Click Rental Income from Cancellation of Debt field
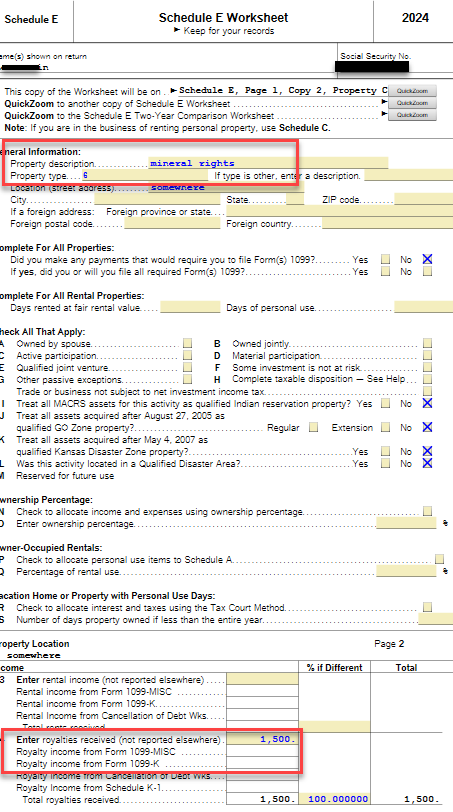453x812 pixels. 262,715
